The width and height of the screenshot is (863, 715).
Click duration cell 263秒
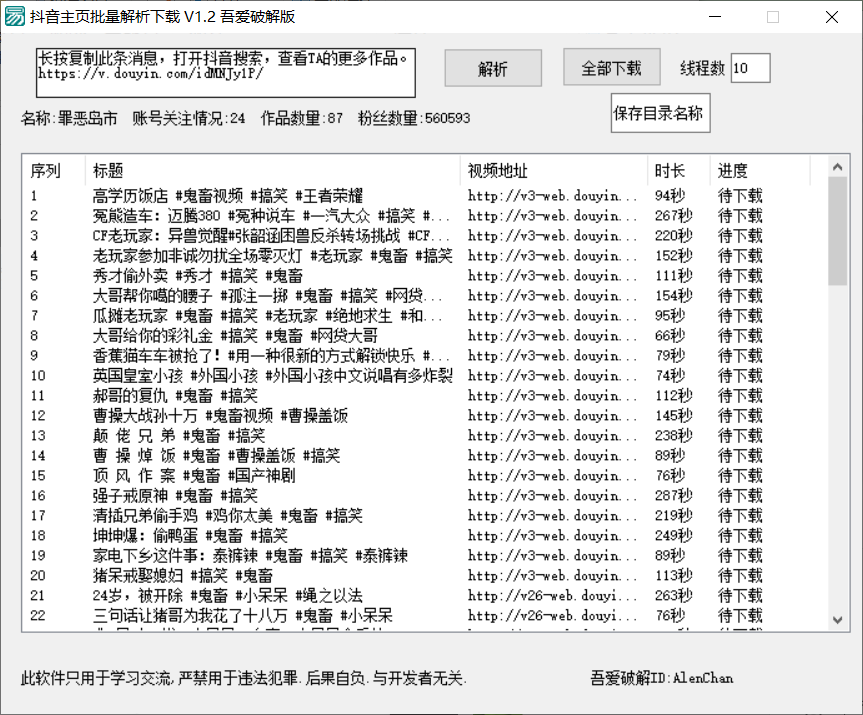pos(673,596)
